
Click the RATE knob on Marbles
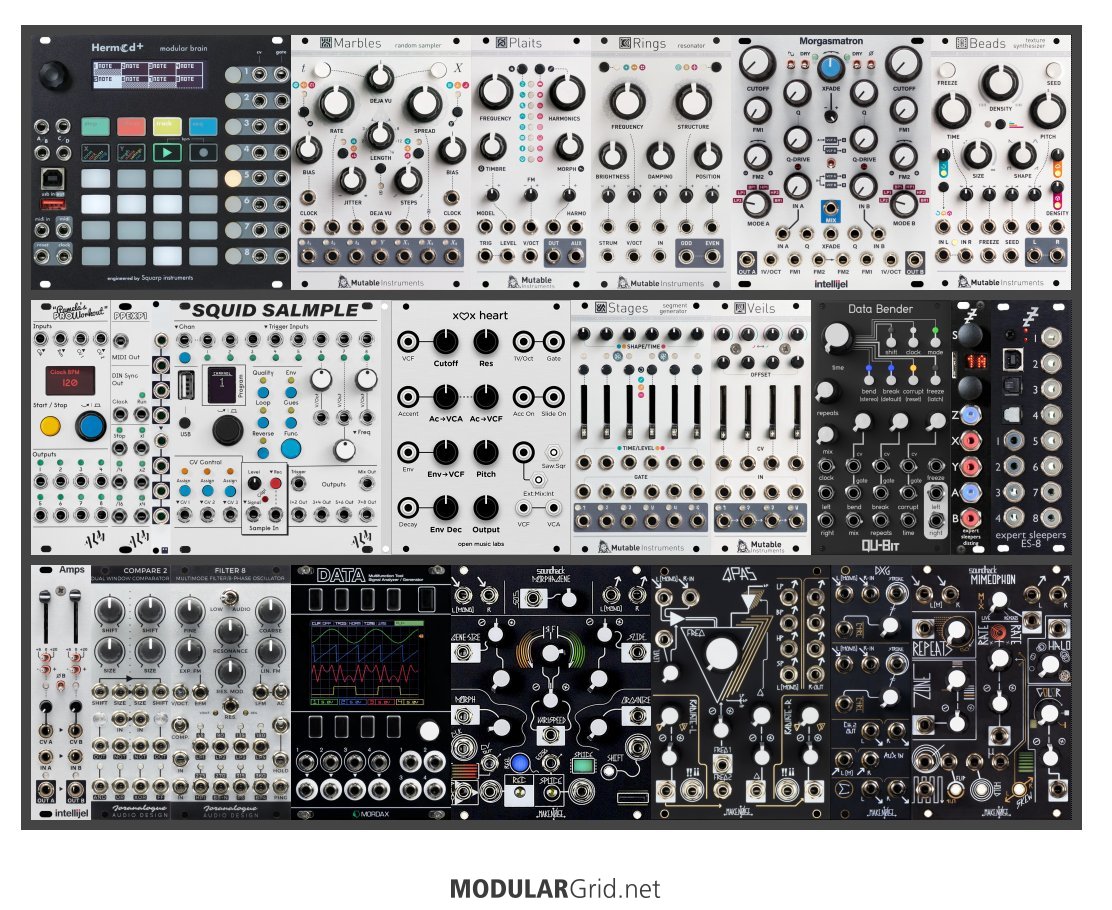click(335, 104)
